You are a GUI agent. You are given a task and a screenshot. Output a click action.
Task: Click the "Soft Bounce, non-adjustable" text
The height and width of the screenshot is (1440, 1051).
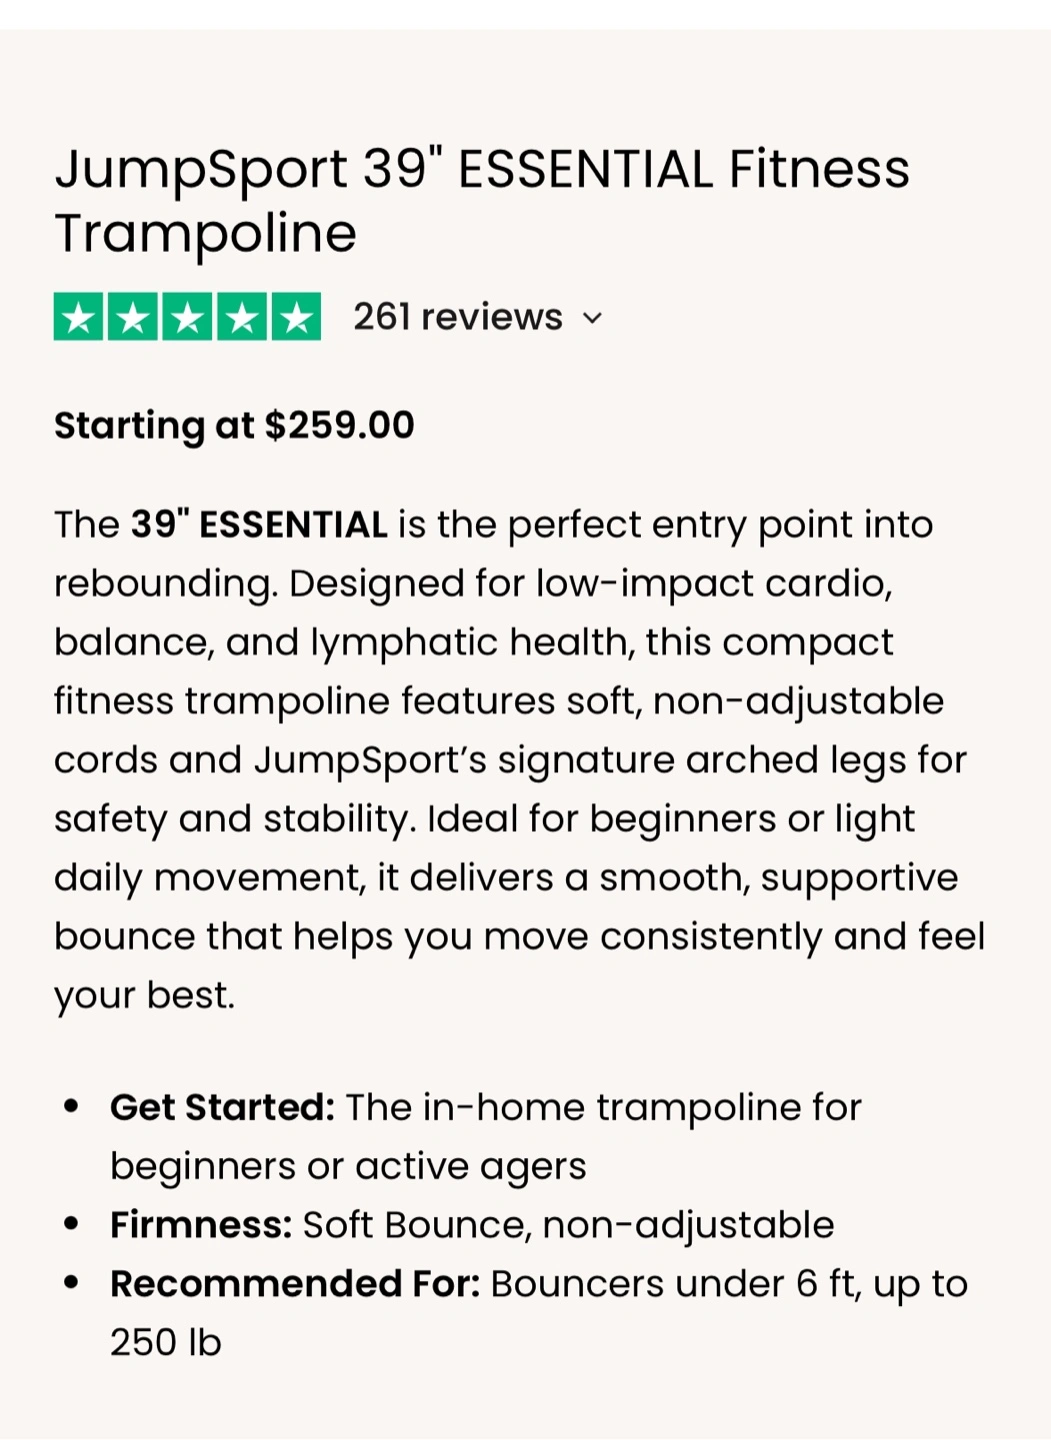[568, 1224]
